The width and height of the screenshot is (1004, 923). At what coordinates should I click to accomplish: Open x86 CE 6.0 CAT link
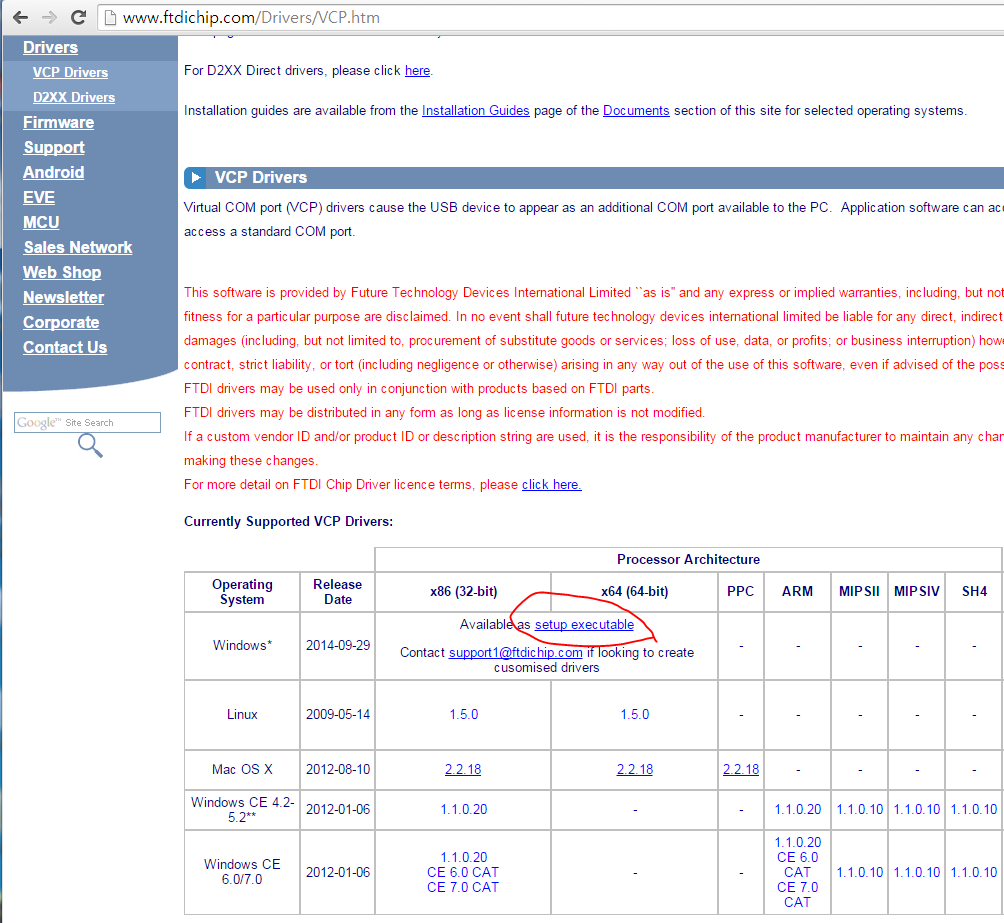pos(463,872)
